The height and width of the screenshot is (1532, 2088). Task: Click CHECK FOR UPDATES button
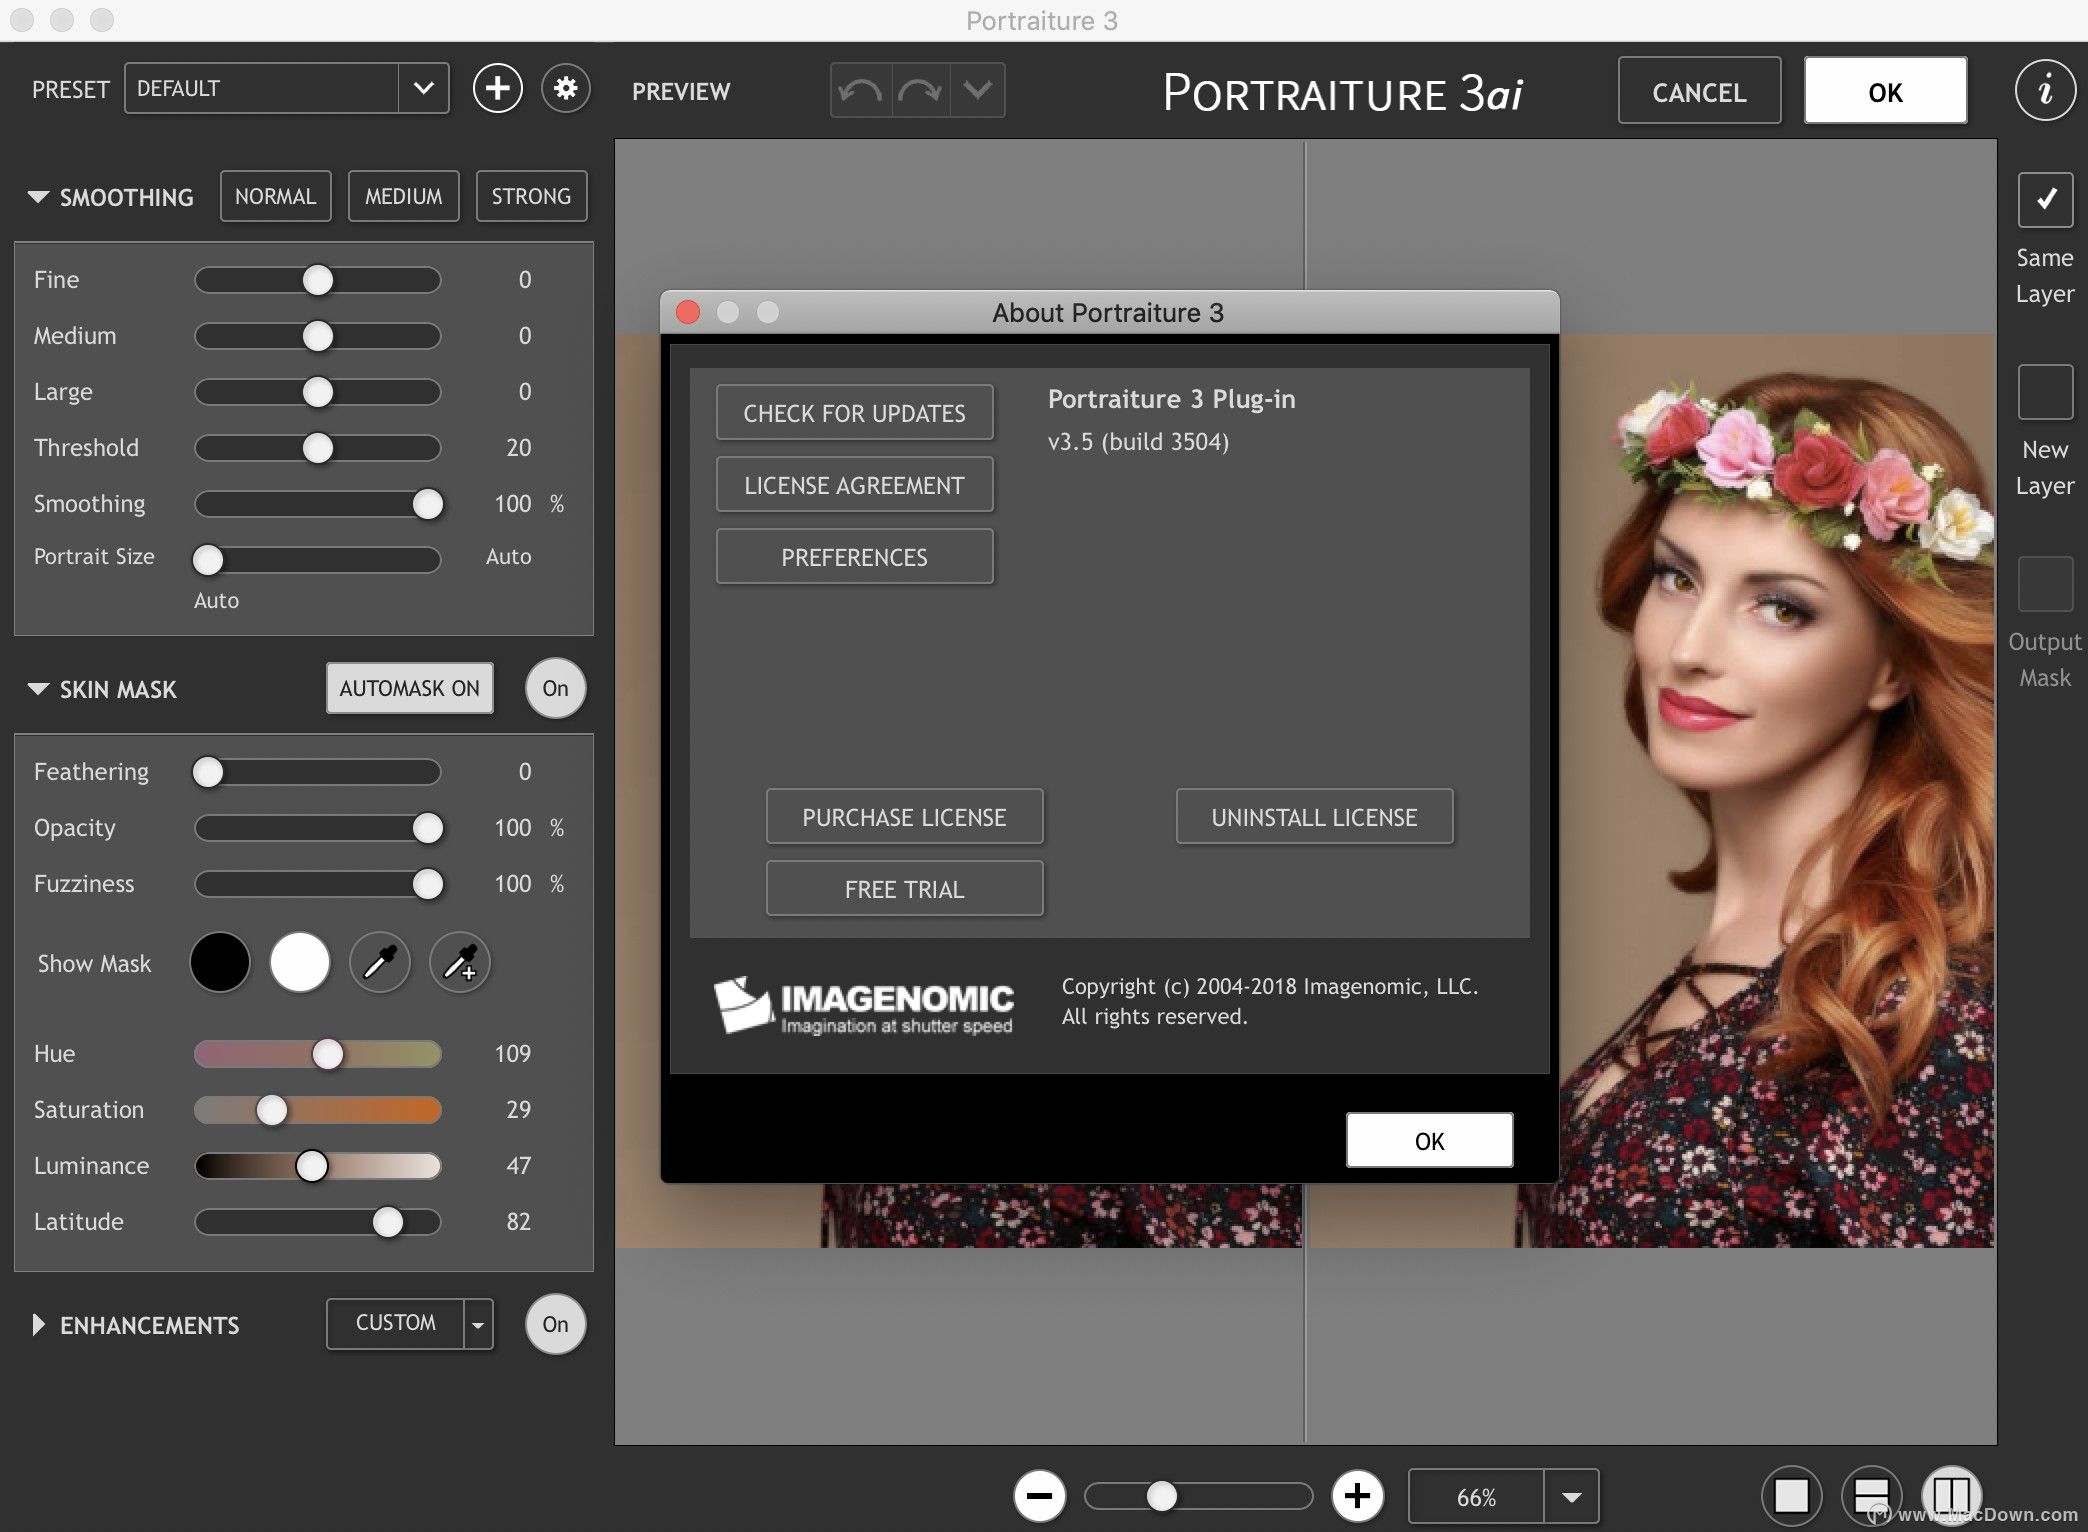pyautogui.click(x=854, y=413)
